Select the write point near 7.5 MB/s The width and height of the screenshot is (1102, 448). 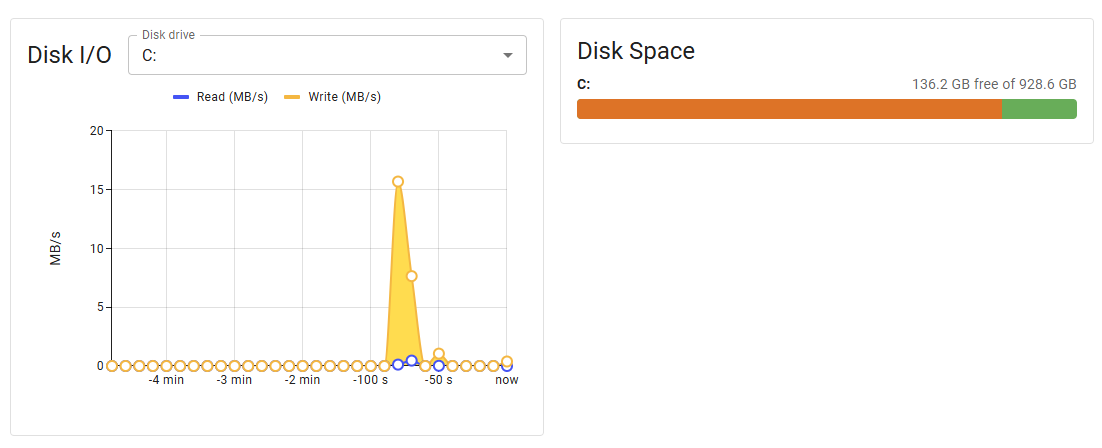[411, 276]
